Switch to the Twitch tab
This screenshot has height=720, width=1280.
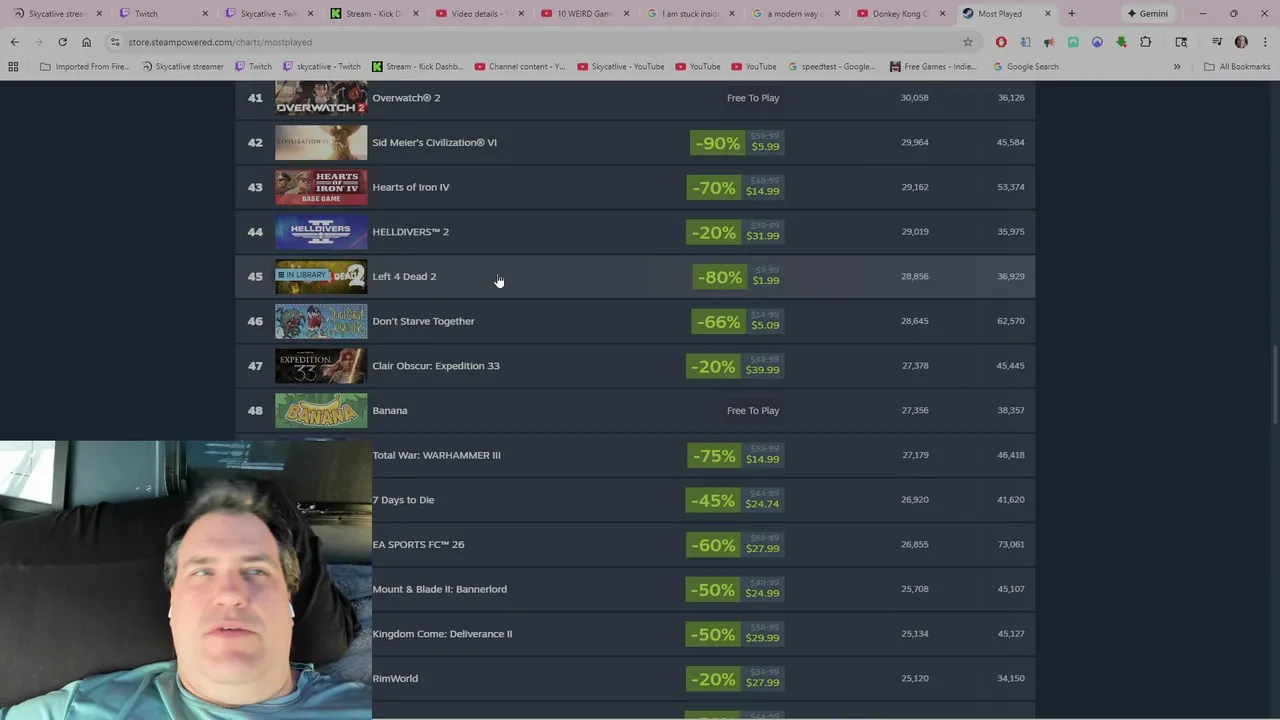tap(162, 14)
